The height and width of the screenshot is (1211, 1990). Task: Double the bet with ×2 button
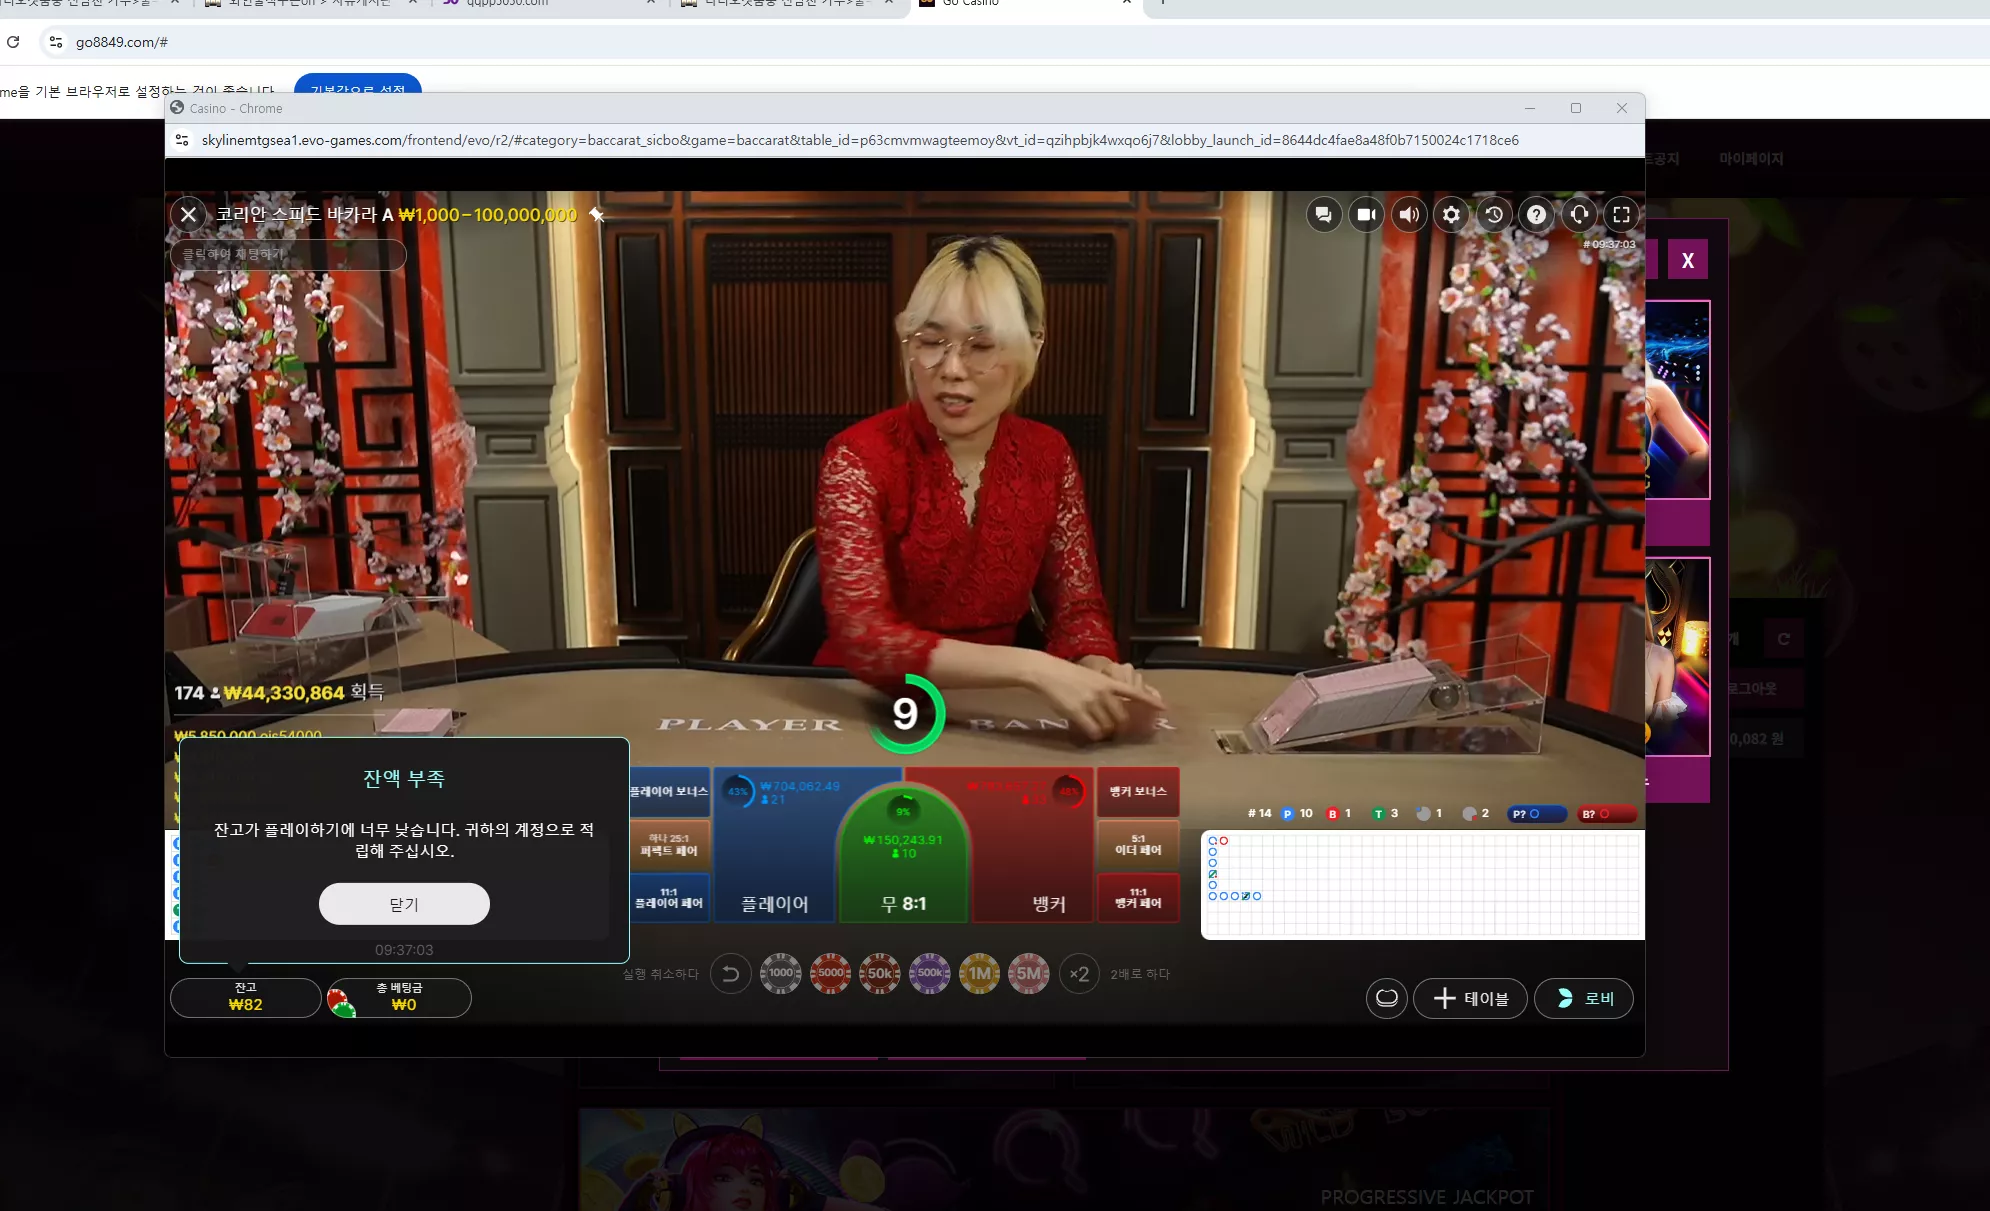click(1079, 974)
